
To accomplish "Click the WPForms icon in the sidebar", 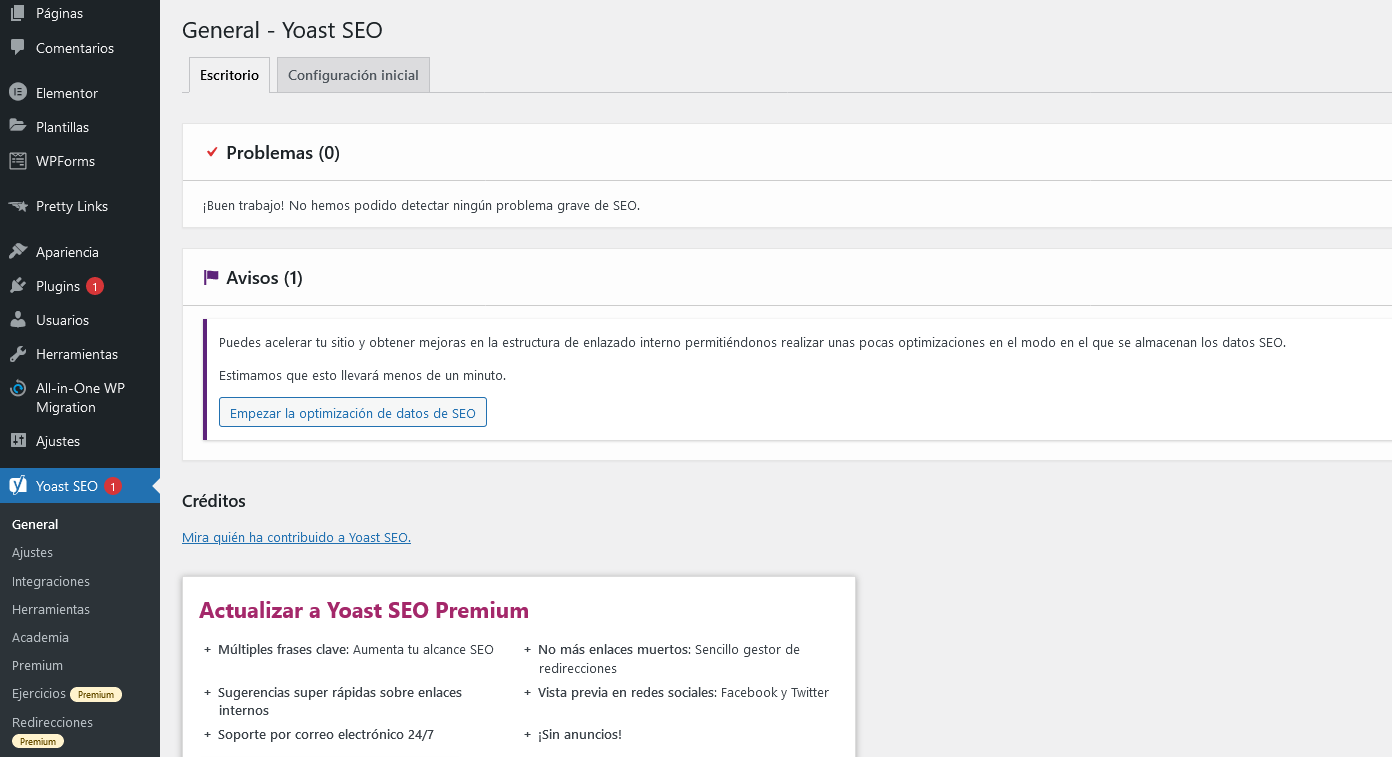I will tap(17, 161).
